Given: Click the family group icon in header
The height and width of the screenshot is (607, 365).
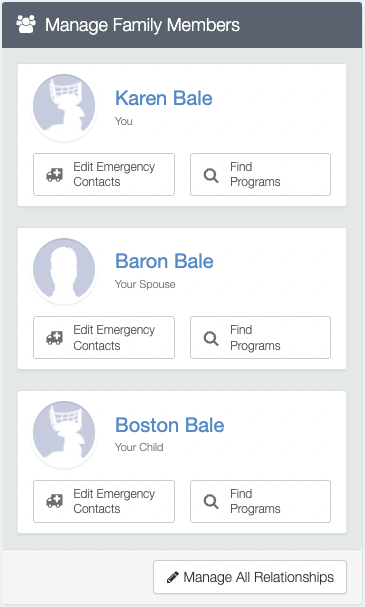Looking at the screenshot, I should (26, 24).
